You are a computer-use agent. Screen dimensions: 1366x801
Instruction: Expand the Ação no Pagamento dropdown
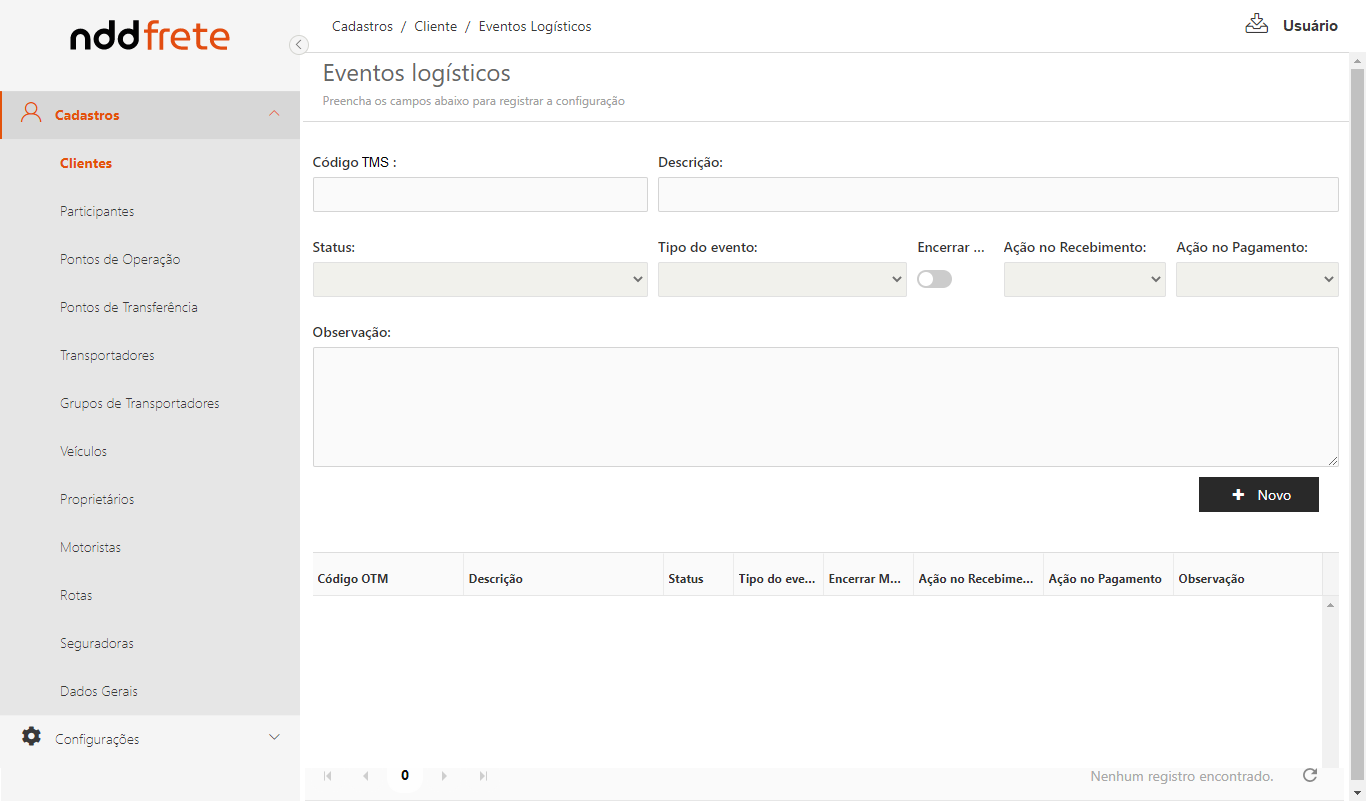1256,279
